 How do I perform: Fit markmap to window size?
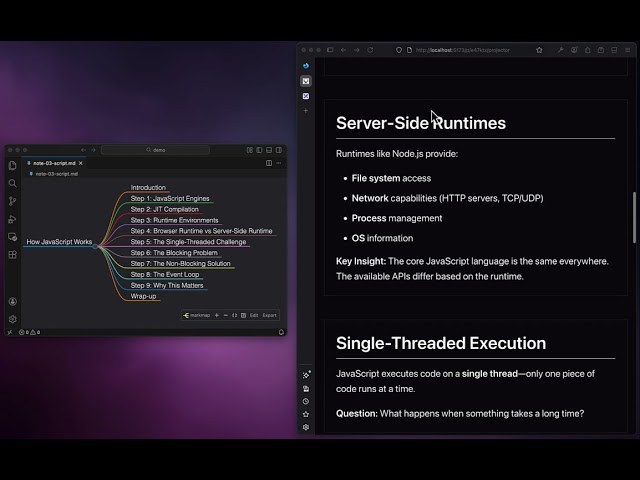(x=235, y=316)
